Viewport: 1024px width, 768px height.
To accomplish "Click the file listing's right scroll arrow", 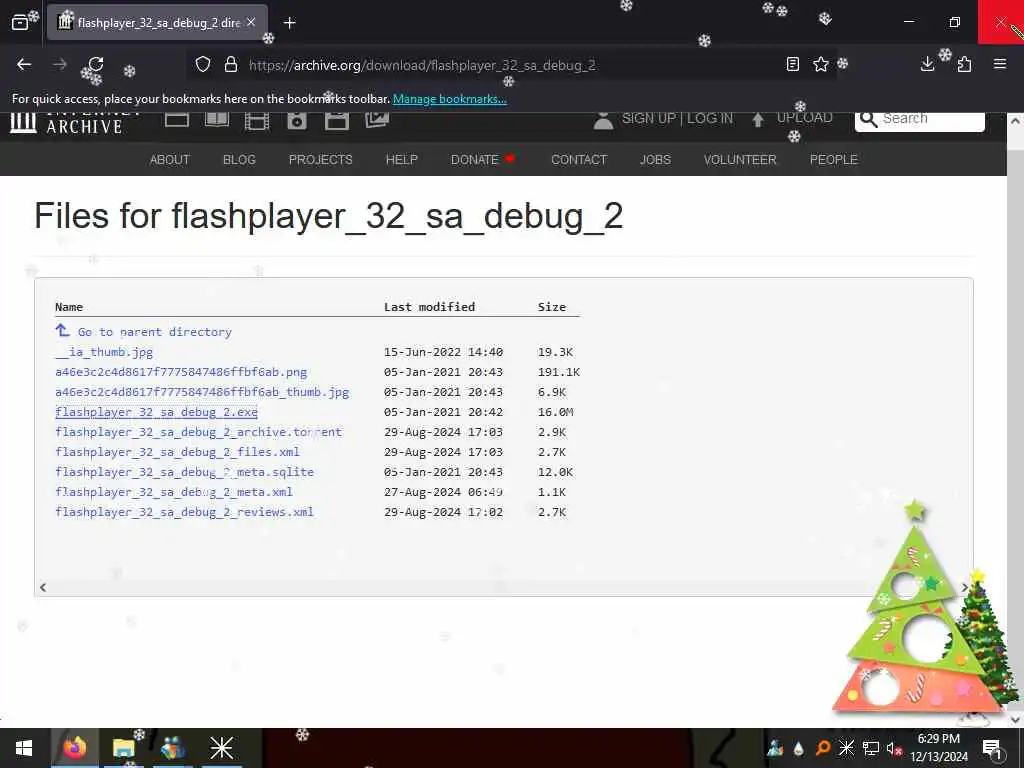I will point(964,587).
